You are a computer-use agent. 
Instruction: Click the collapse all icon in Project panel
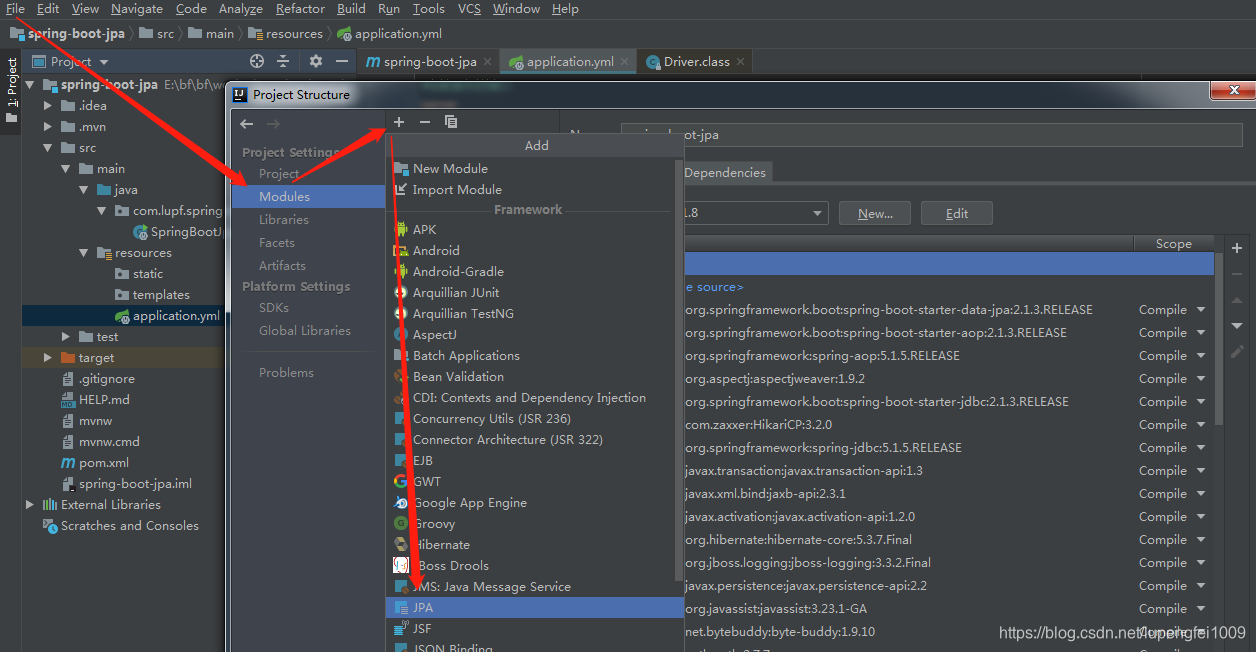click(283, 61)
